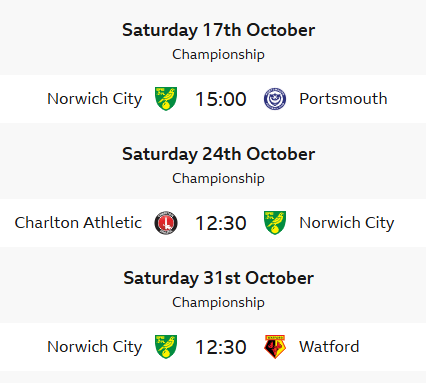Click Championship label under 31st October
This screenshot has width=426, height=383.
click(x=218, y=302)
